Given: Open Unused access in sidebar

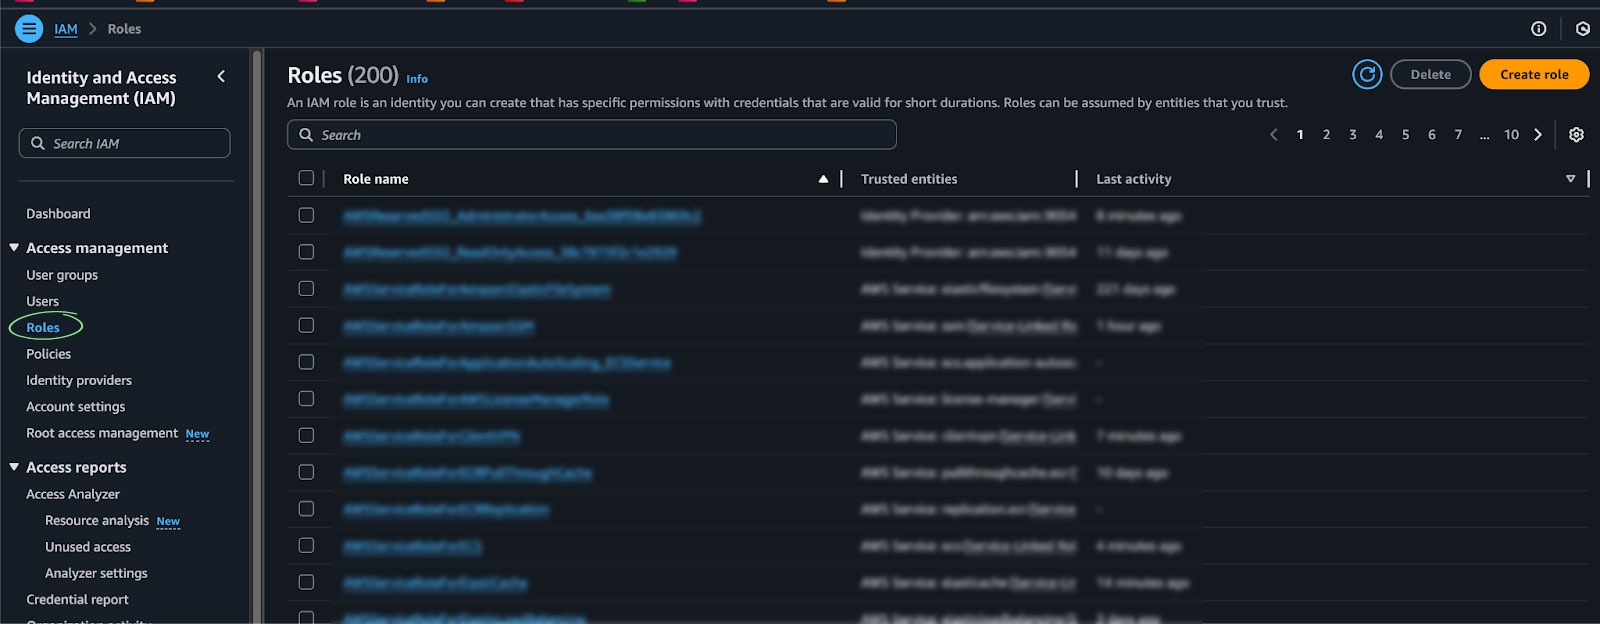Looking at the screenshot, I should [x=88, y=547].
